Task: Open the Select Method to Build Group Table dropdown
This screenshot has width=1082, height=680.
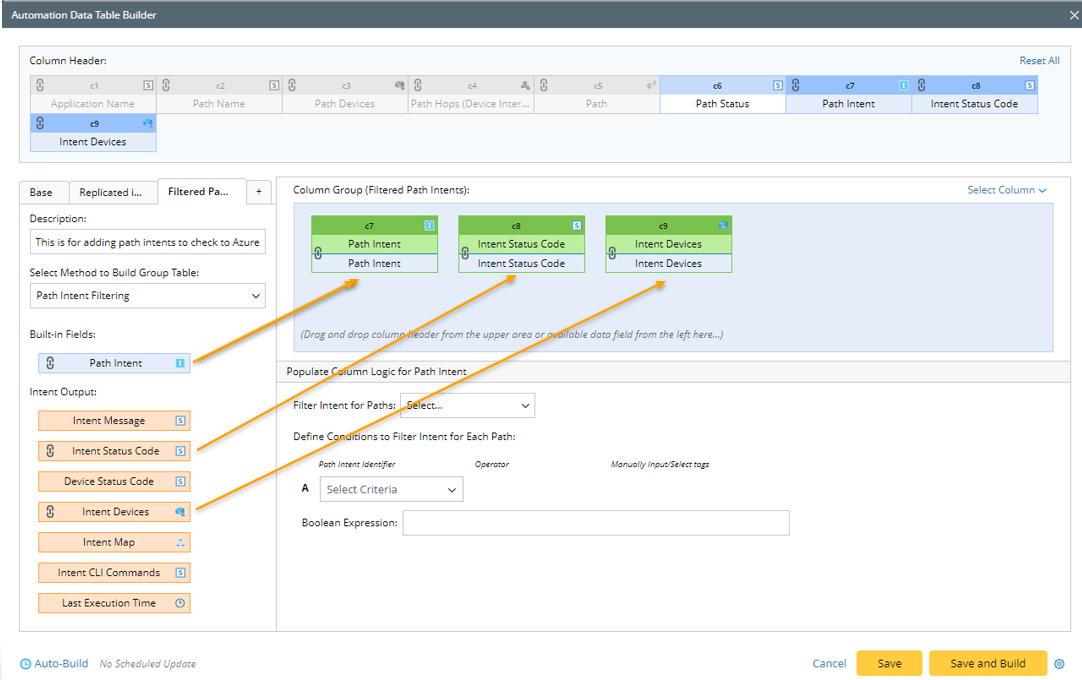Action: tap(147, 295)
